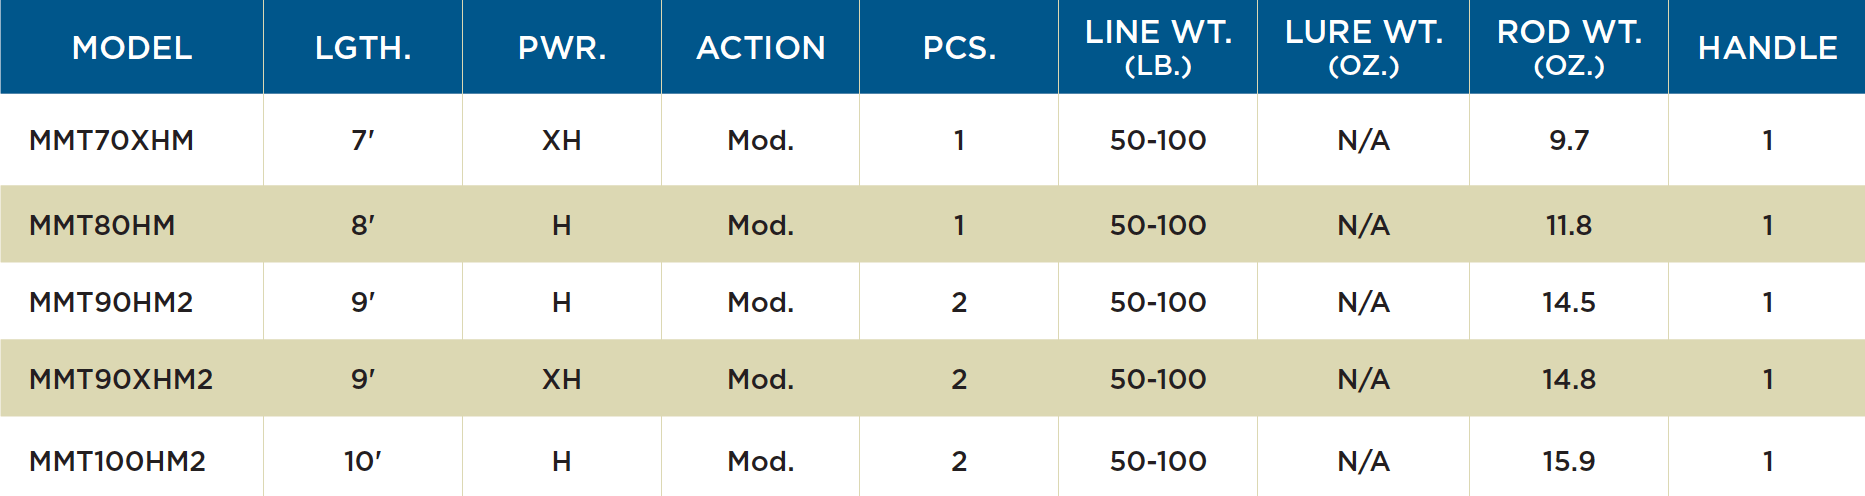Click the MMT80HM model name
1865x496 pixels.
point(102,225)
